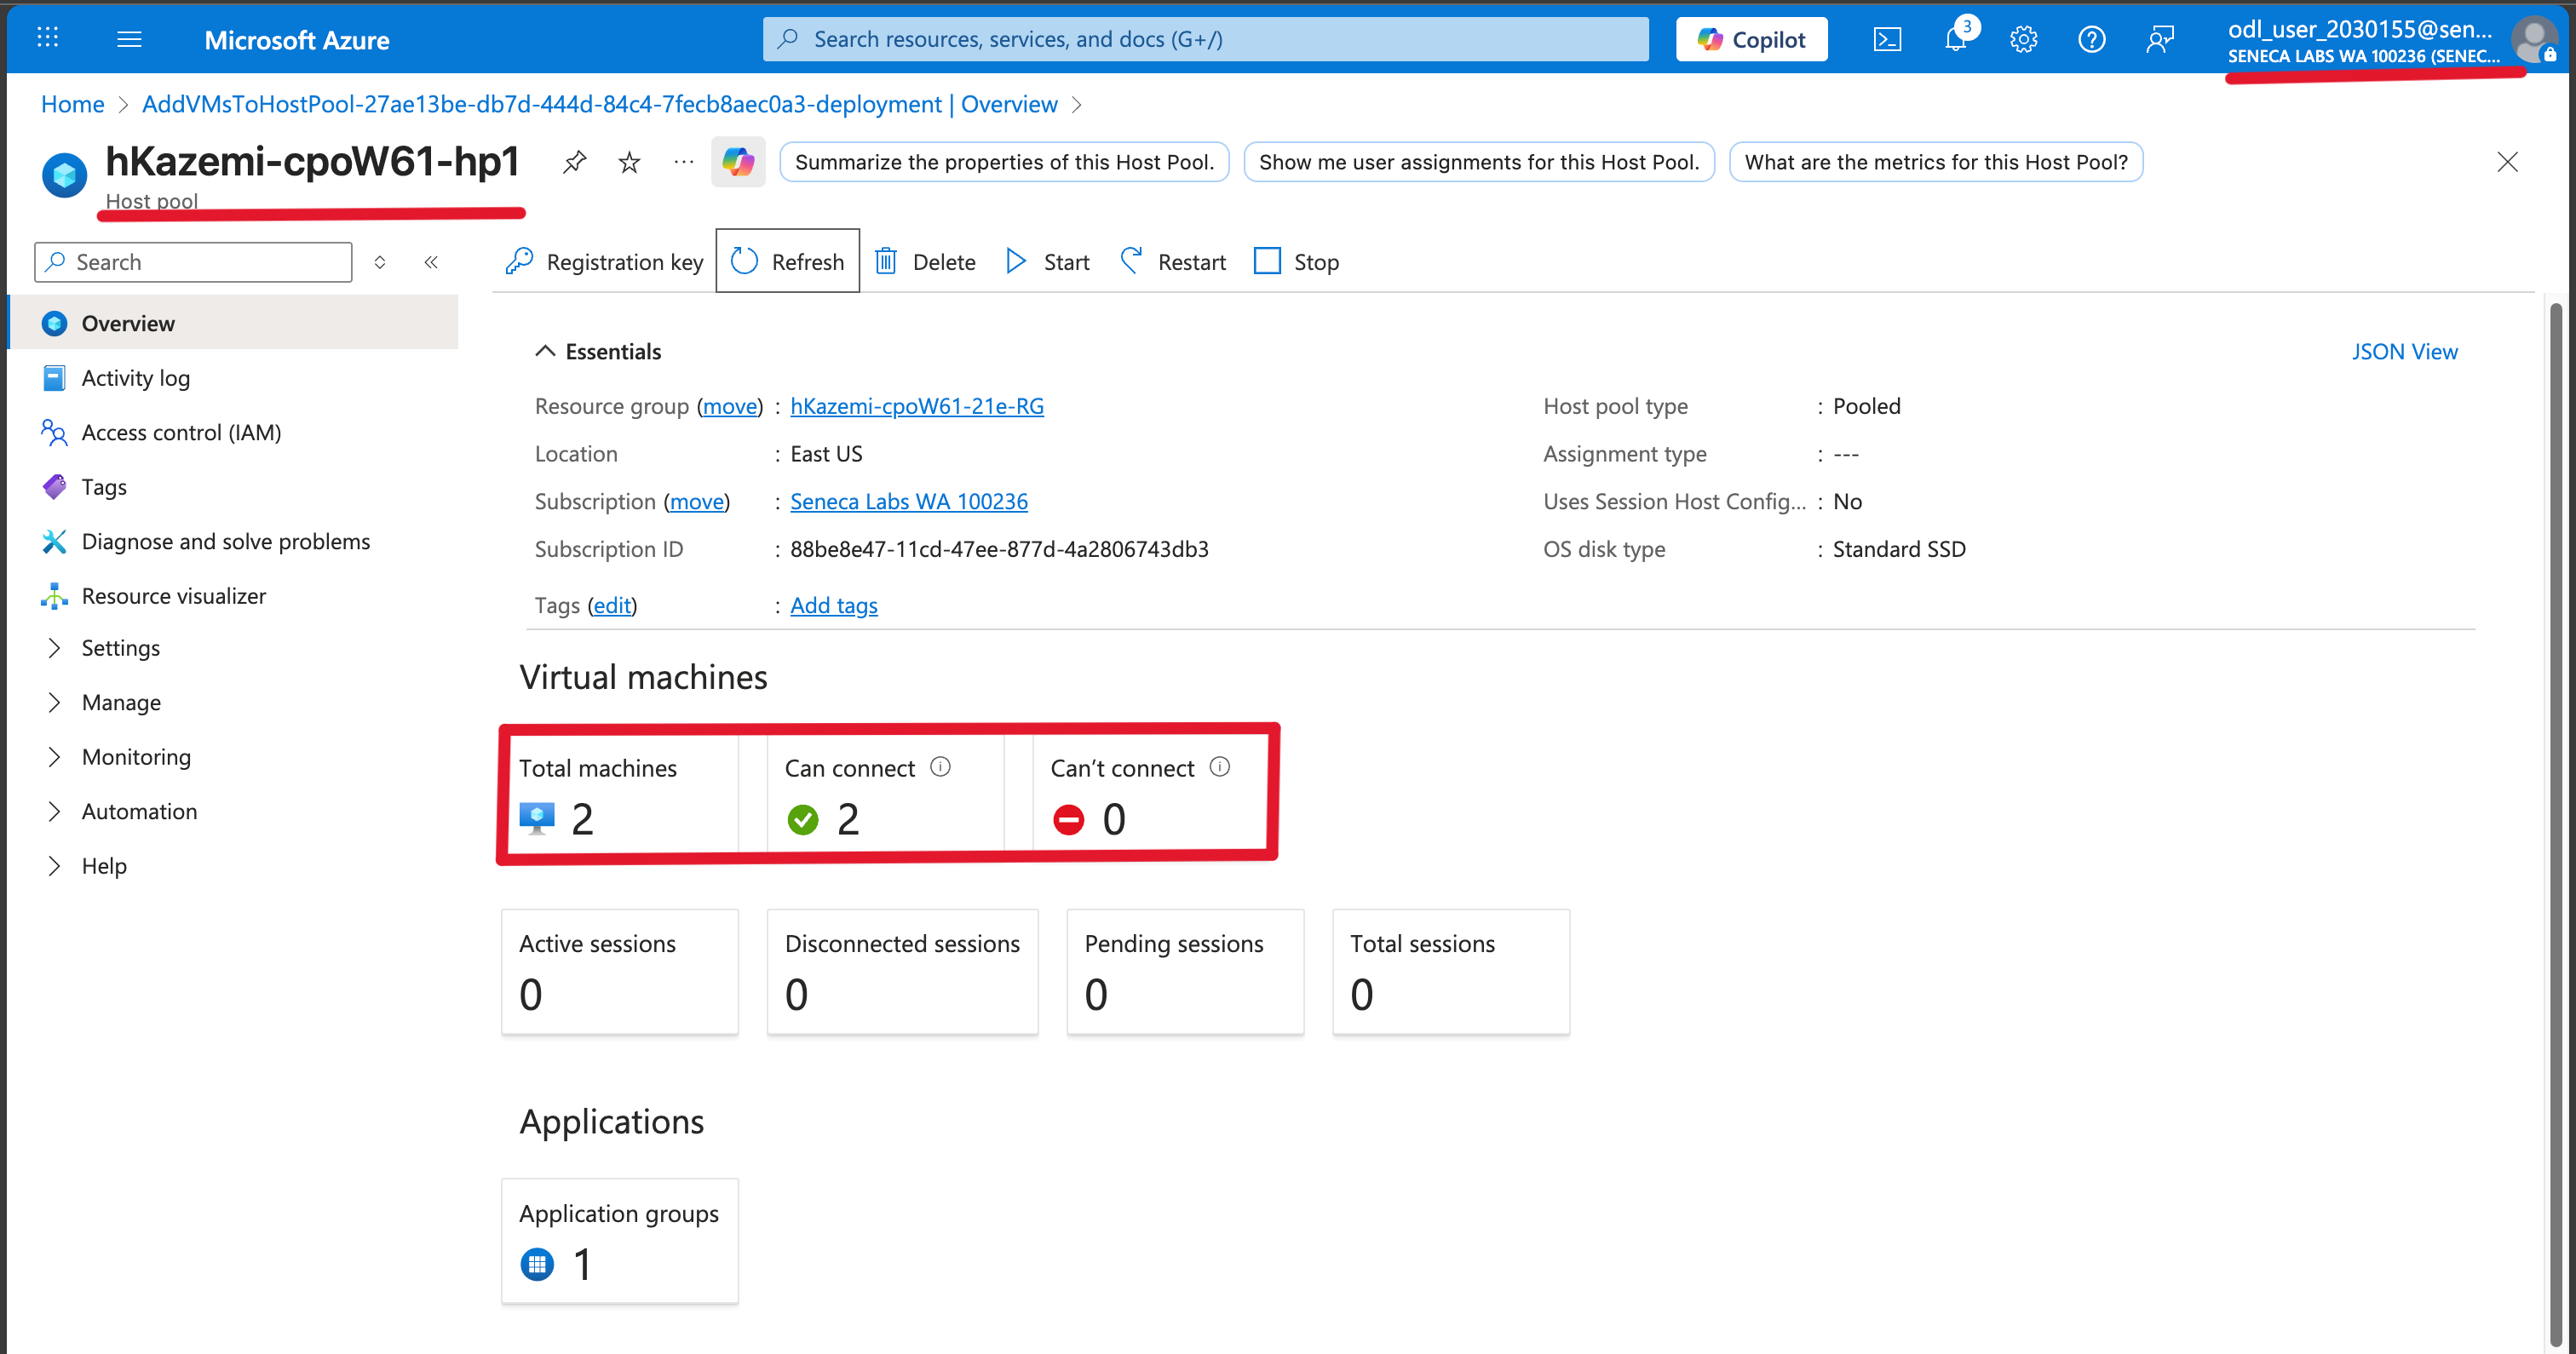Open the portal hamburger menu
Image resolution: width=2576 pixels, height=1354 pixels.
coord(129,39)
